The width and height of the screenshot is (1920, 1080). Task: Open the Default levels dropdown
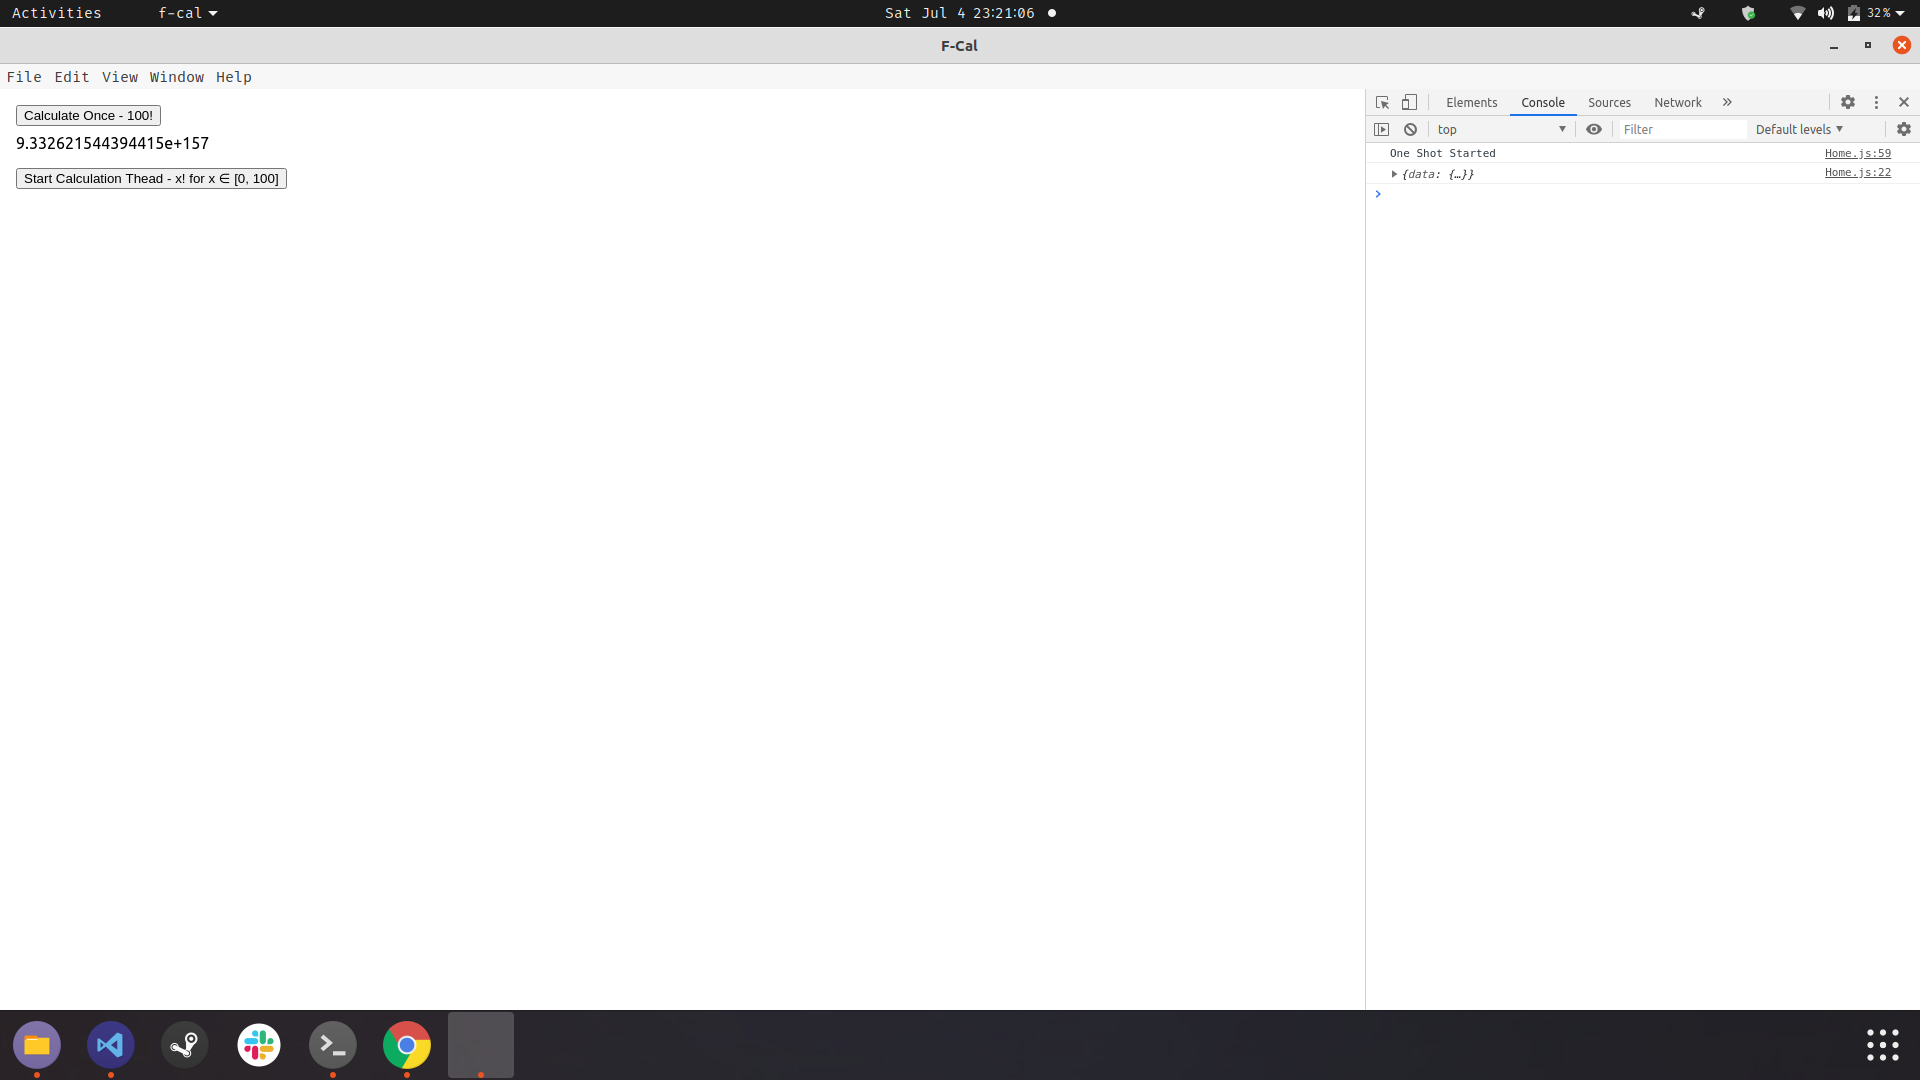(1797, 129)
